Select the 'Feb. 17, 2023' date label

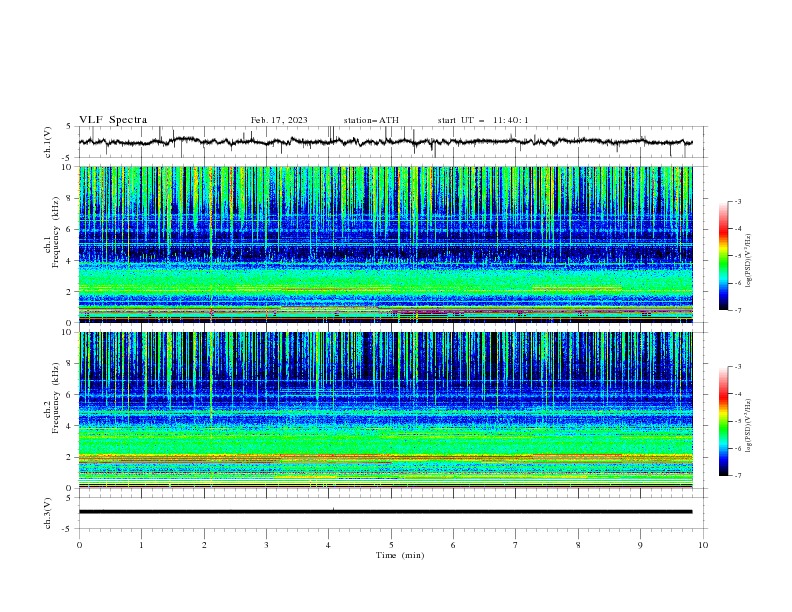279,120
